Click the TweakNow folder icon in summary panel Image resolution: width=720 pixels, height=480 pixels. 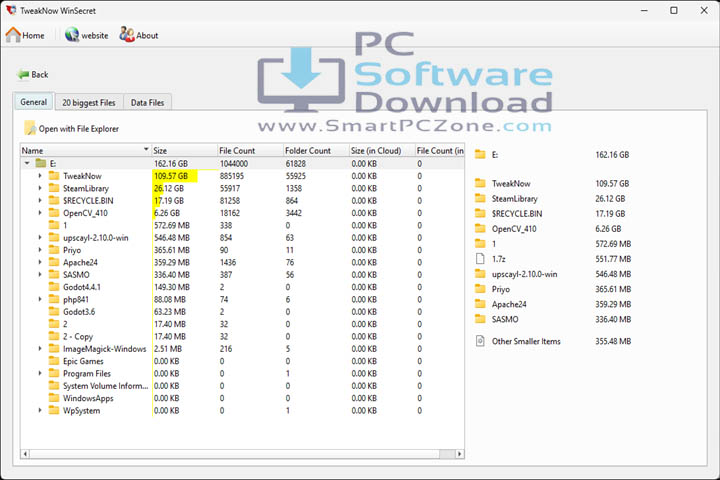click(480, 183)
